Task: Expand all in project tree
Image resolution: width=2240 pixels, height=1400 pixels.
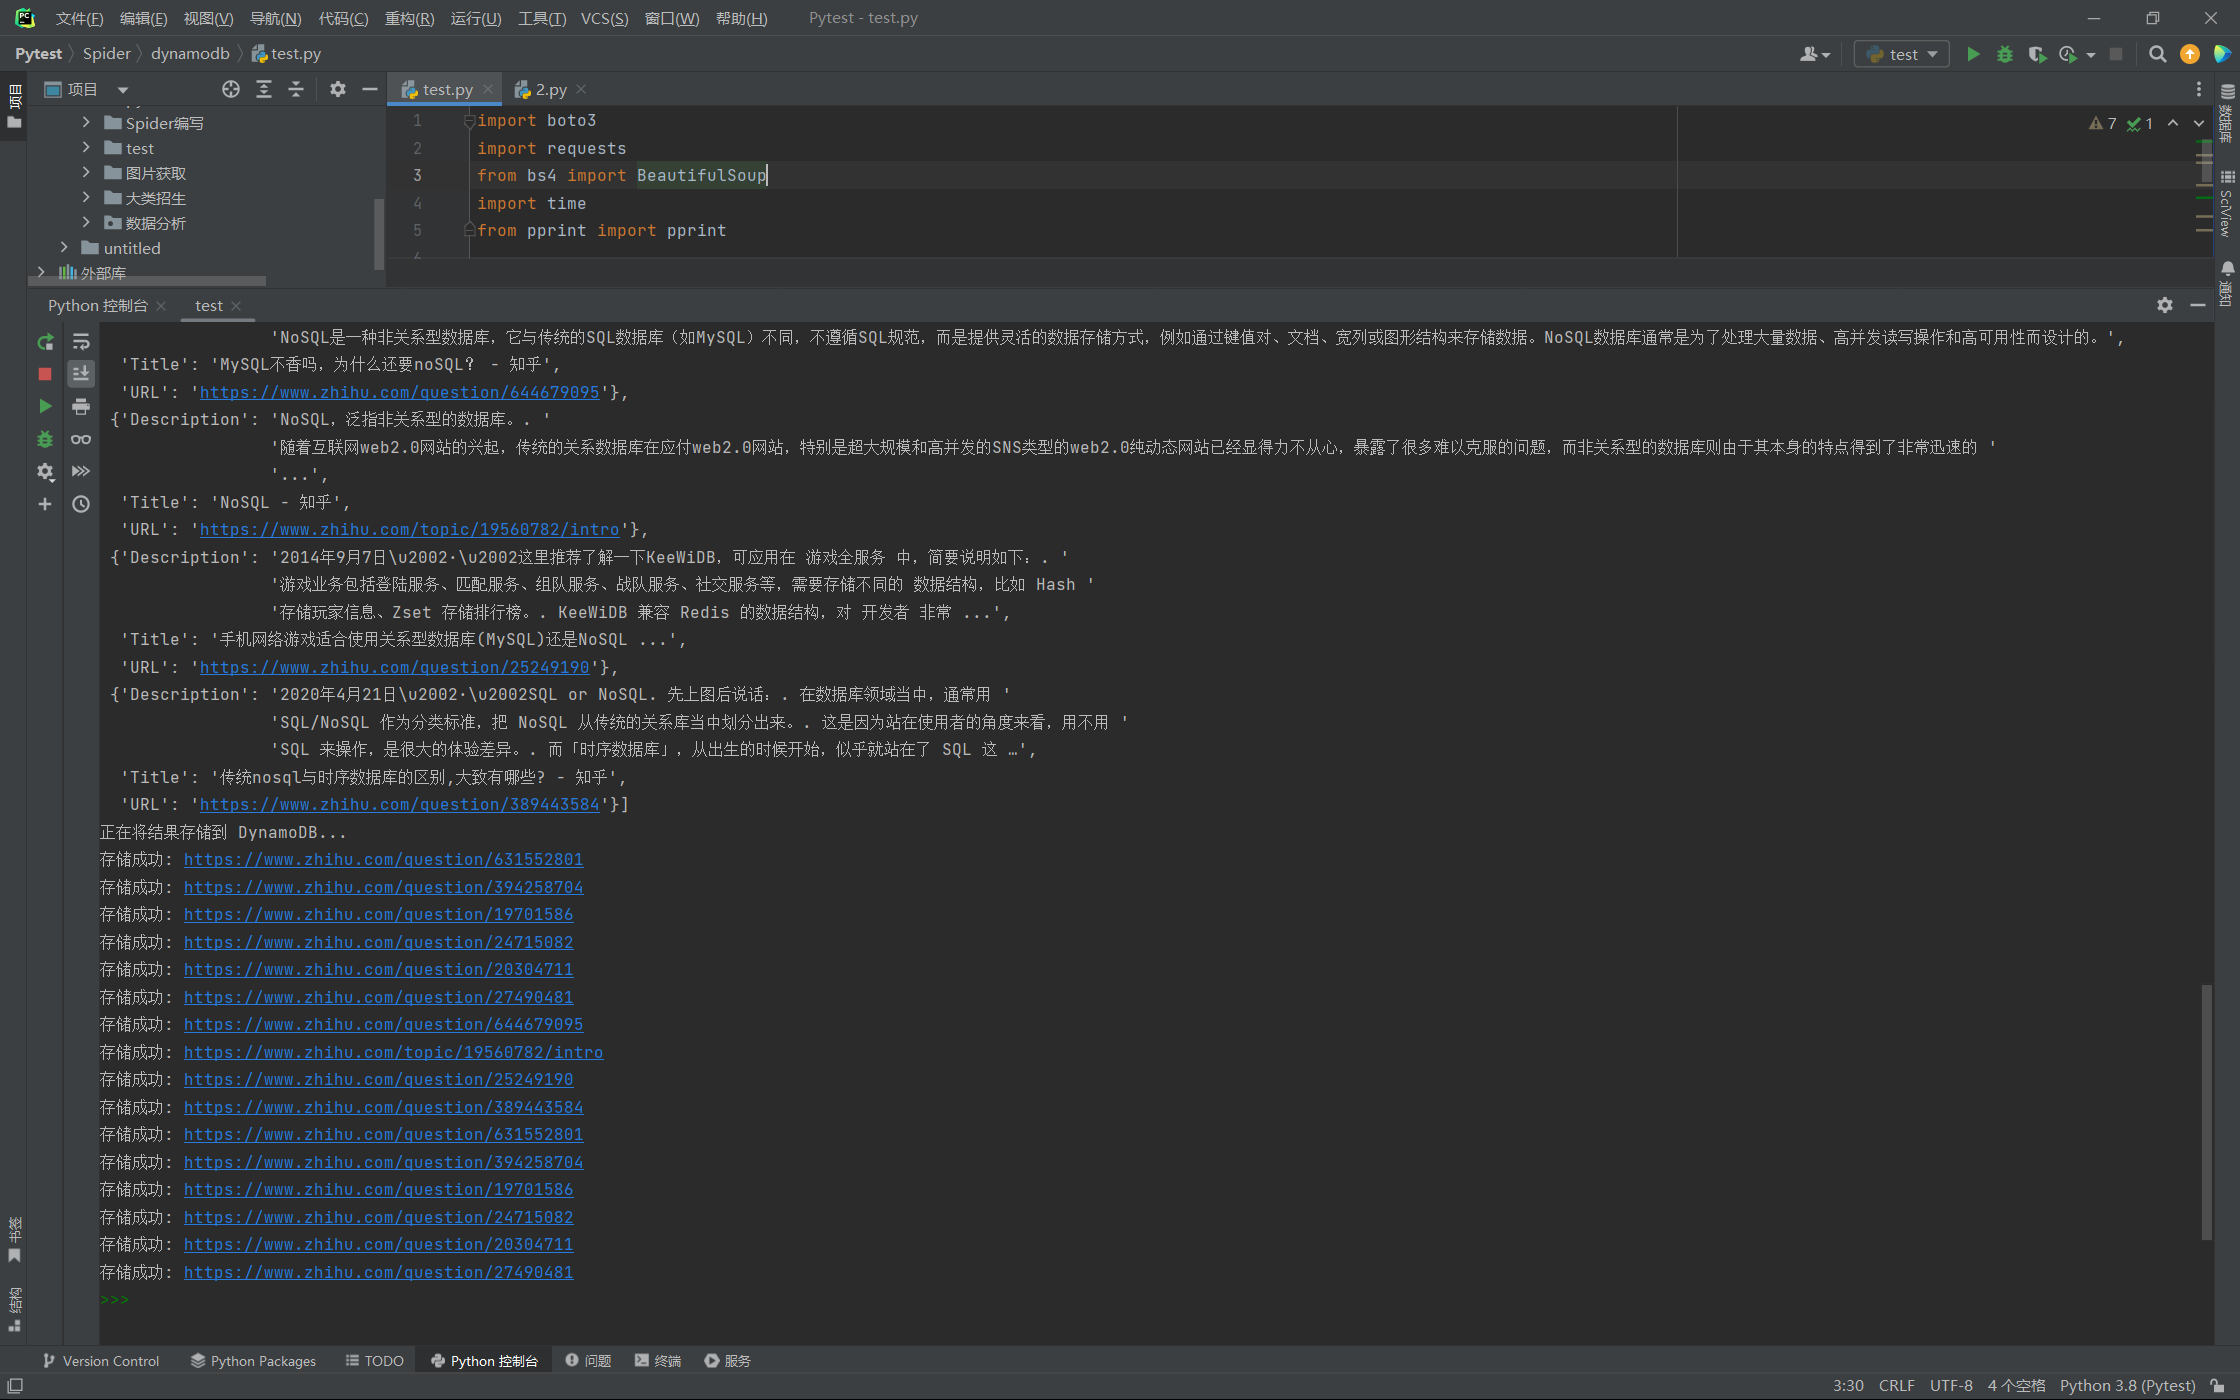Action: tap(264, 89)
